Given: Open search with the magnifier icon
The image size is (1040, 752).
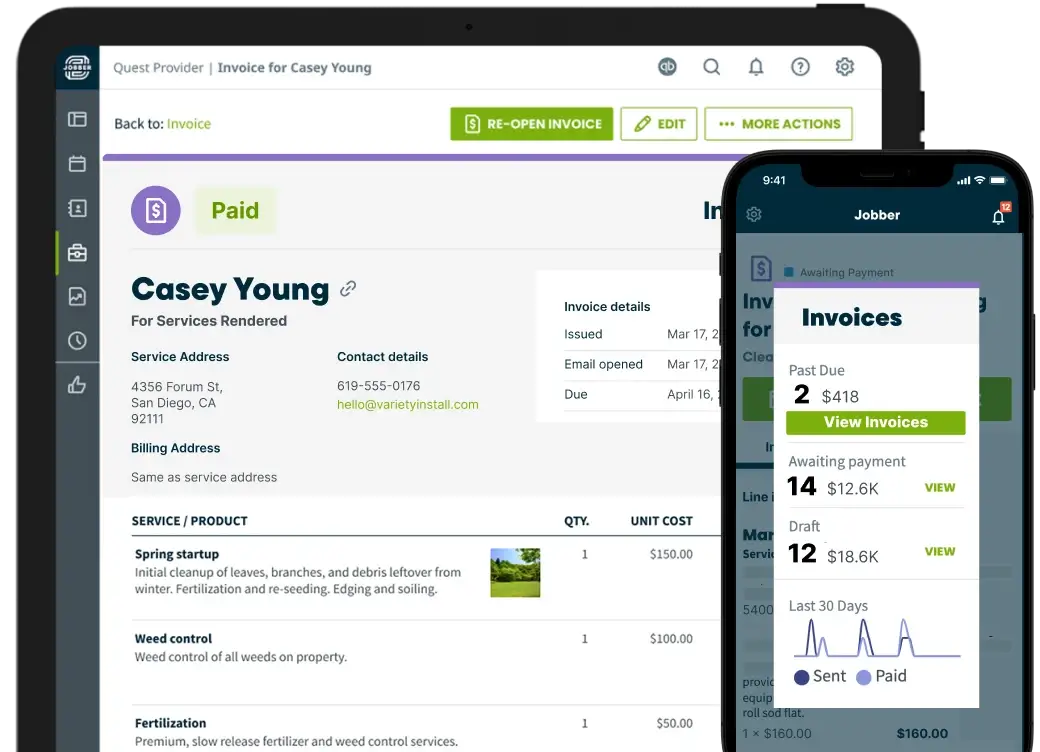Looking at the screenshot, I should (x=712, y=67).
